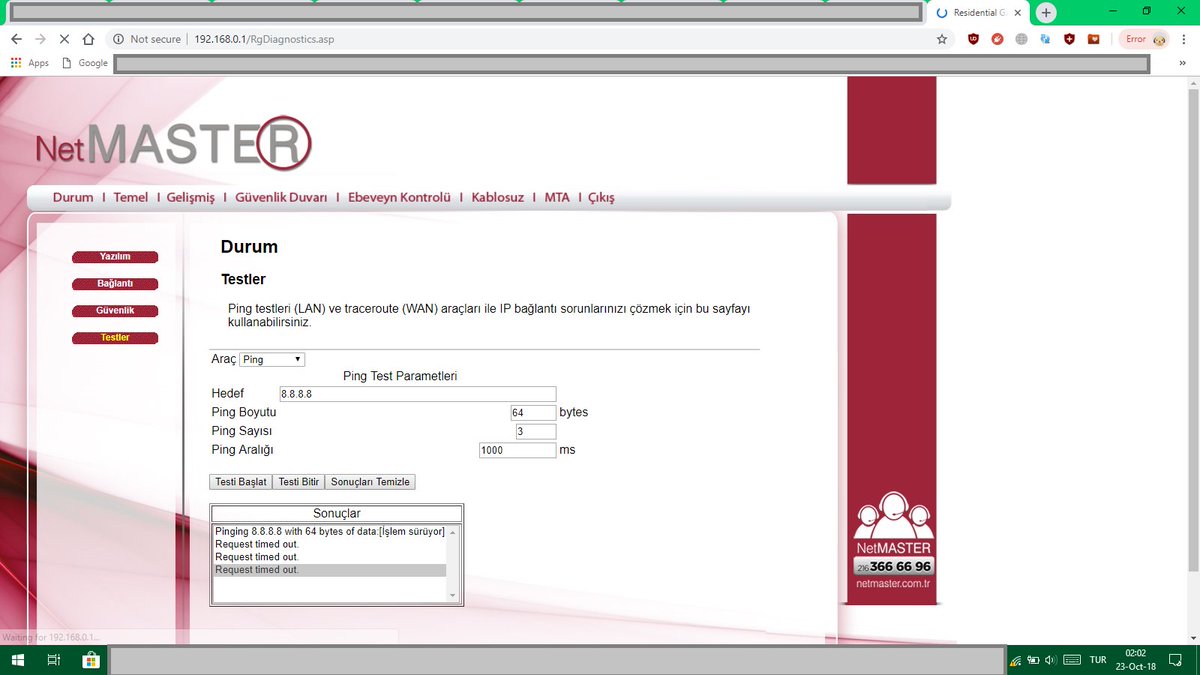Open the Güvenlik Duvarı menu
1200x675 pixels.
pos(281,197)
